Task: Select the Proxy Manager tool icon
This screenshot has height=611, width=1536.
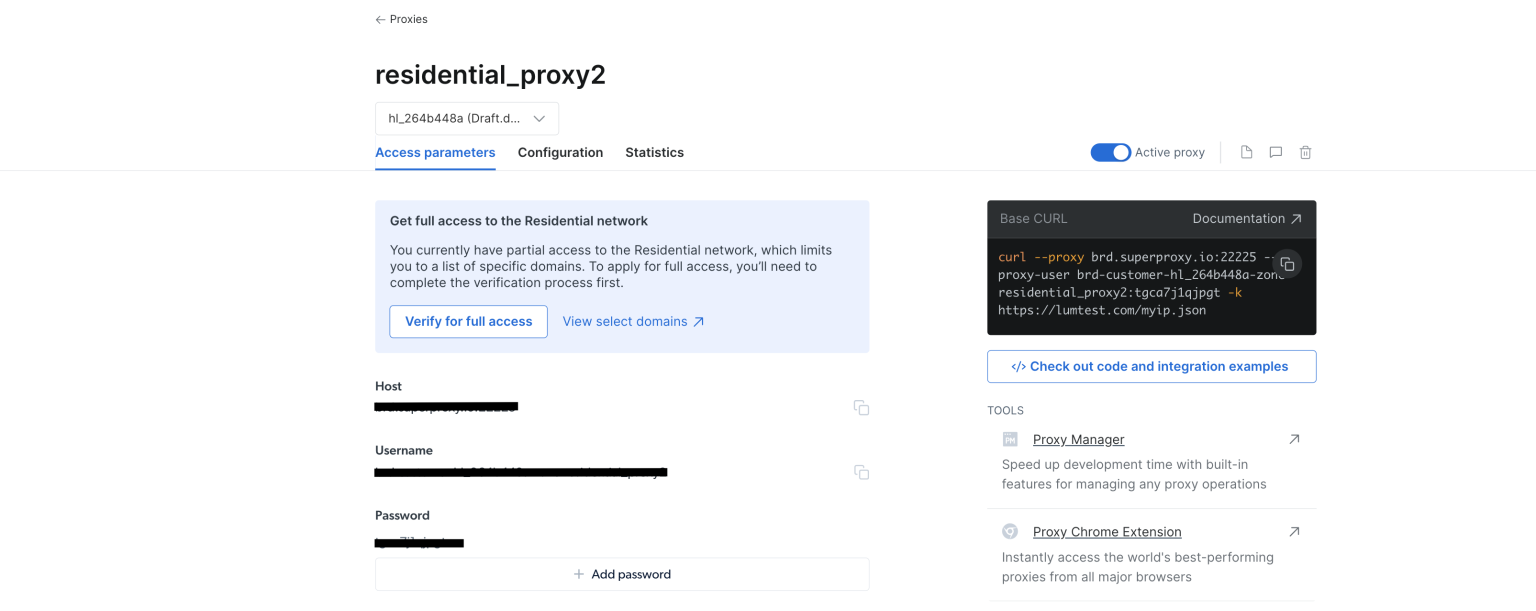Action: [1009, 439]
